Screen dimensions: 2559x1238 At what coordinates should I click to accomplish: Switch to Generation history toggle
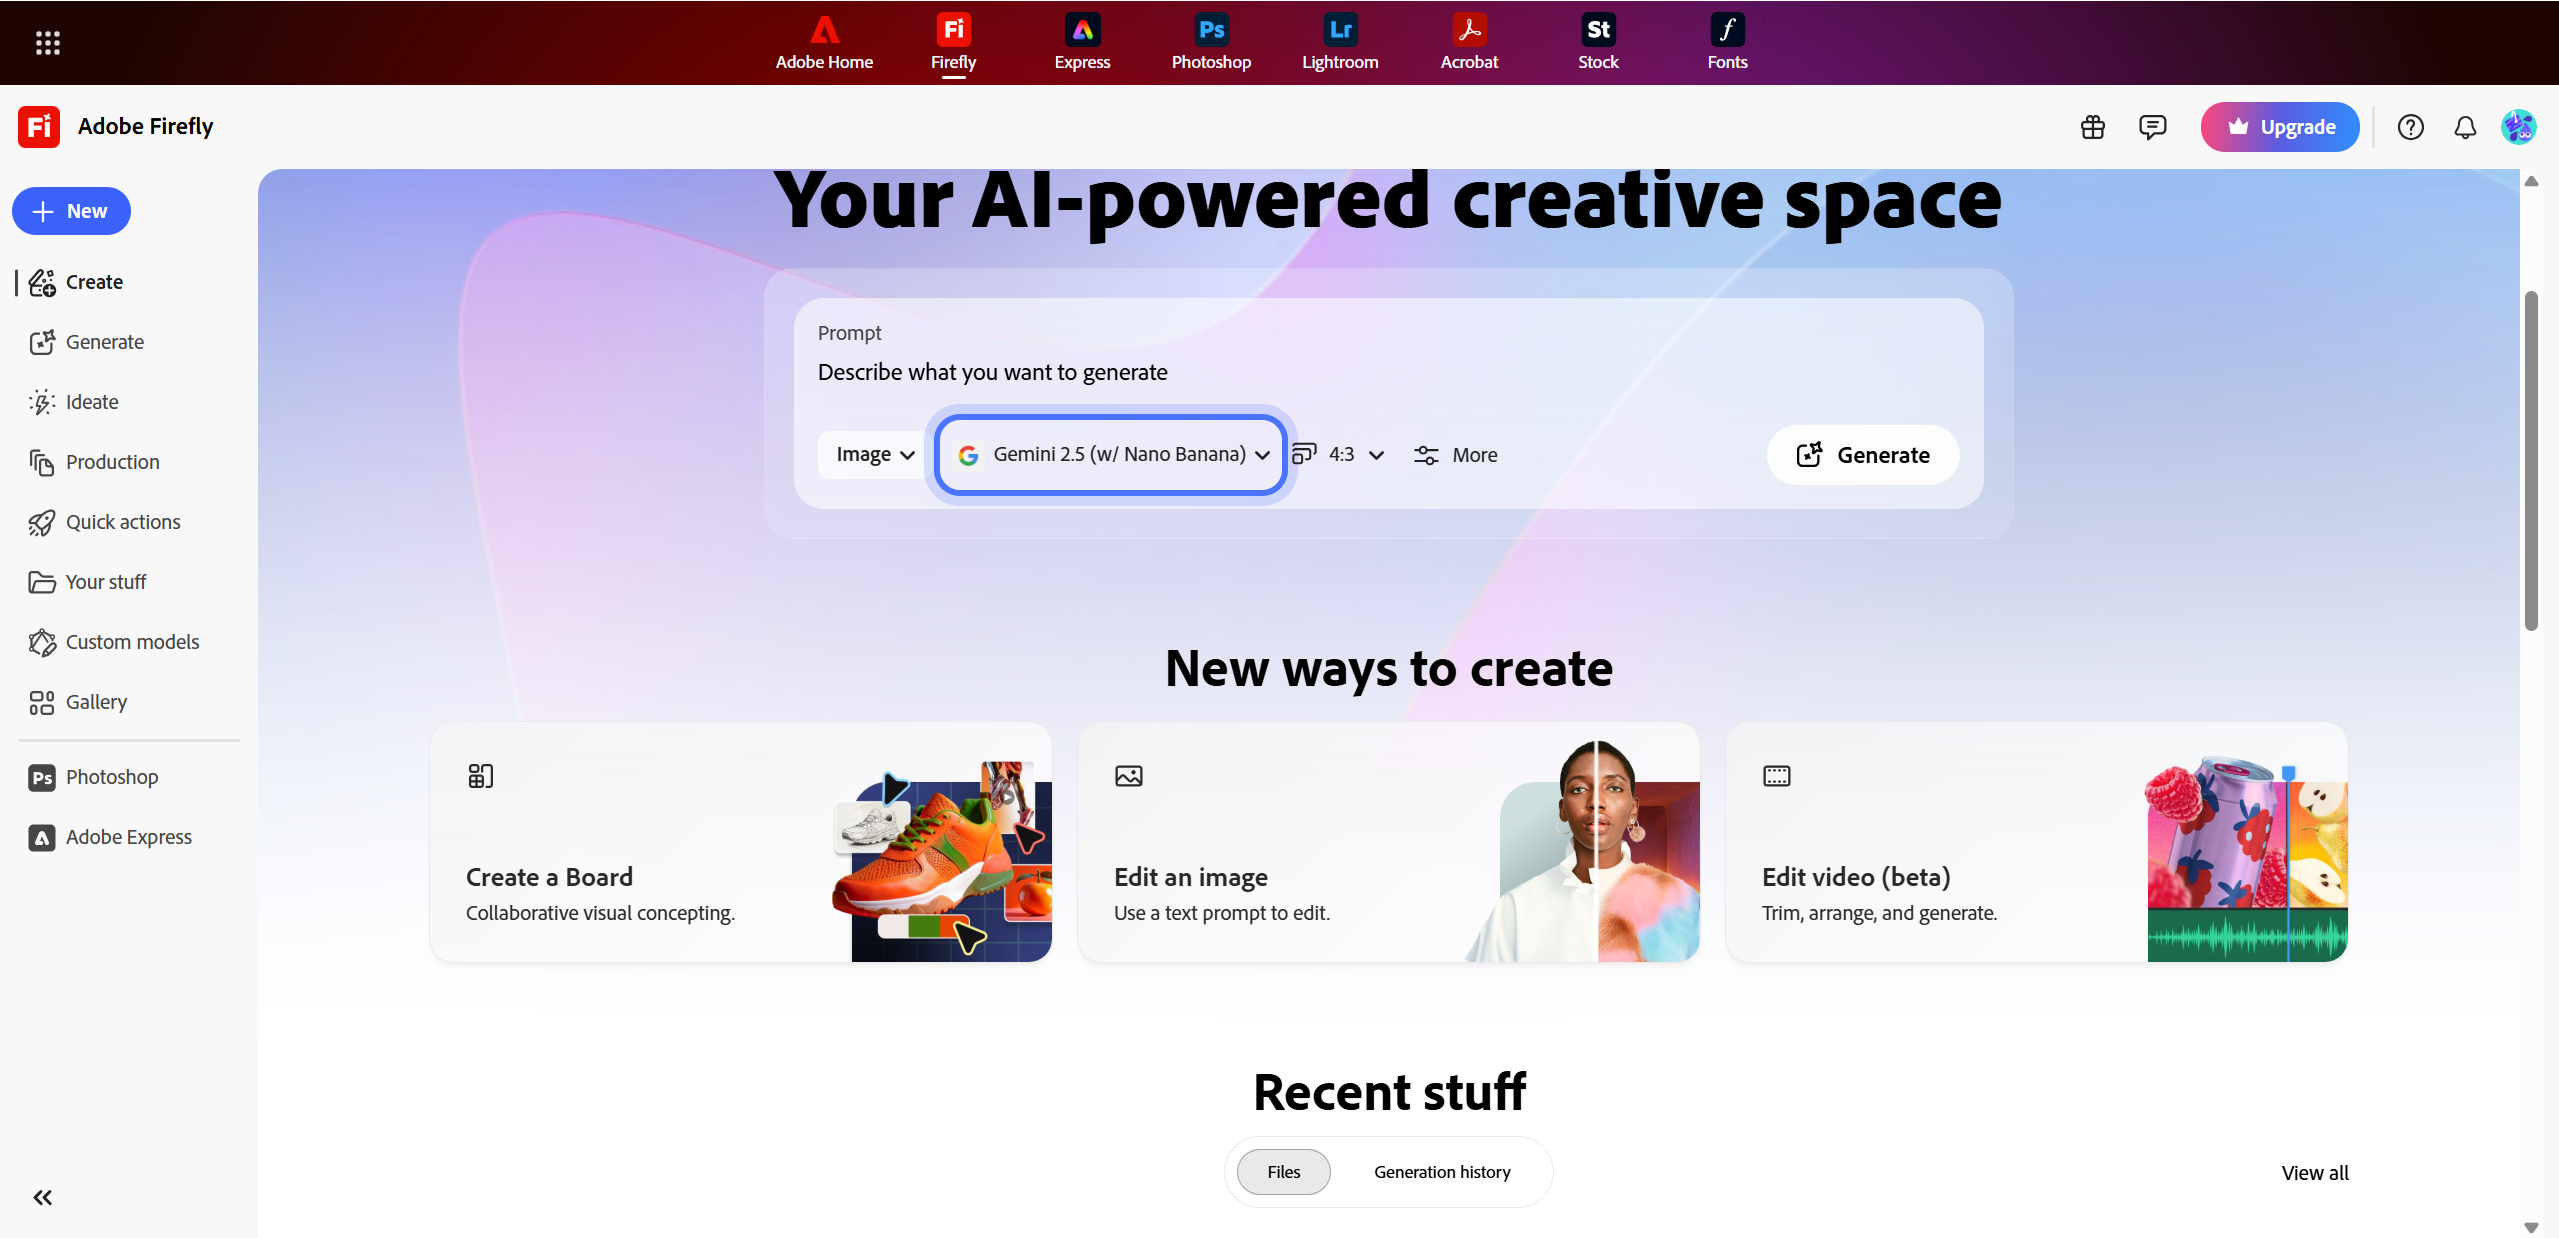tap(1442, 1172)
